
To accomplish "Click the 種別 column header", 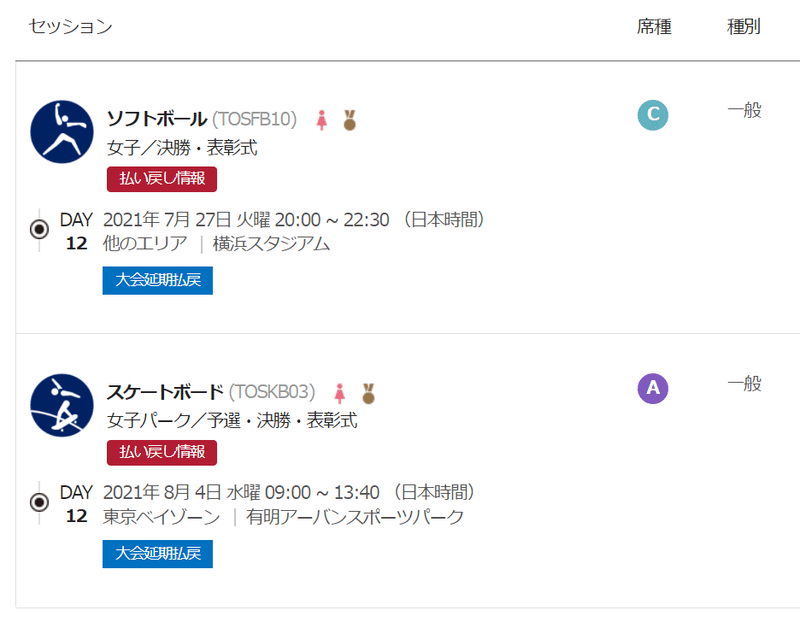I will (744, 27).
